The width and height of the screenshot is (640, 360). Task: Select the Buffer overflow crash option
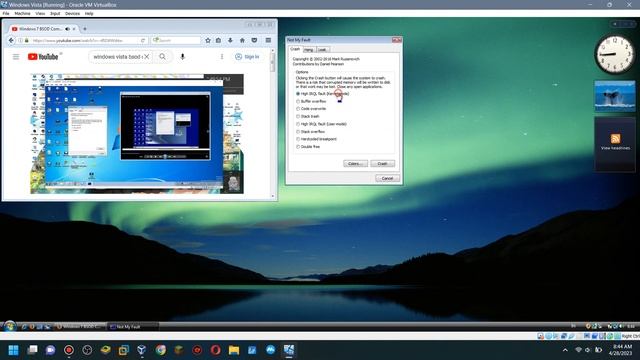click(298, 101)
